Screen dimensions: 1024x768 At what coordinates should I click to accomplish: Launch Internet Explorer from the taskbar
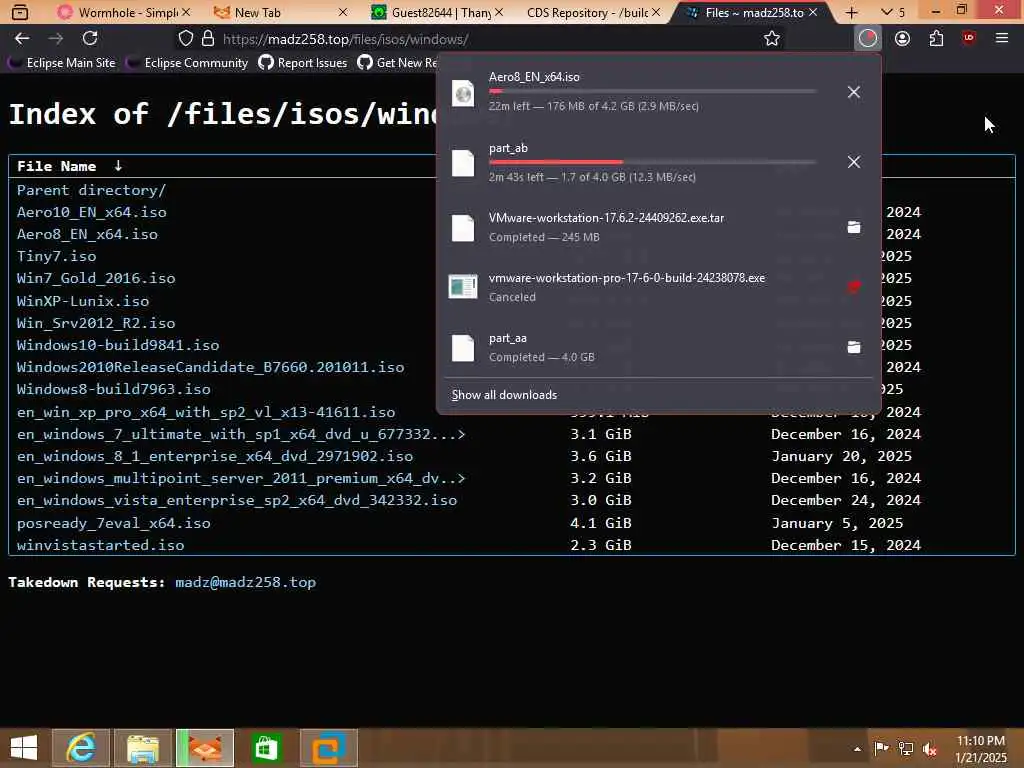[81, 748]
